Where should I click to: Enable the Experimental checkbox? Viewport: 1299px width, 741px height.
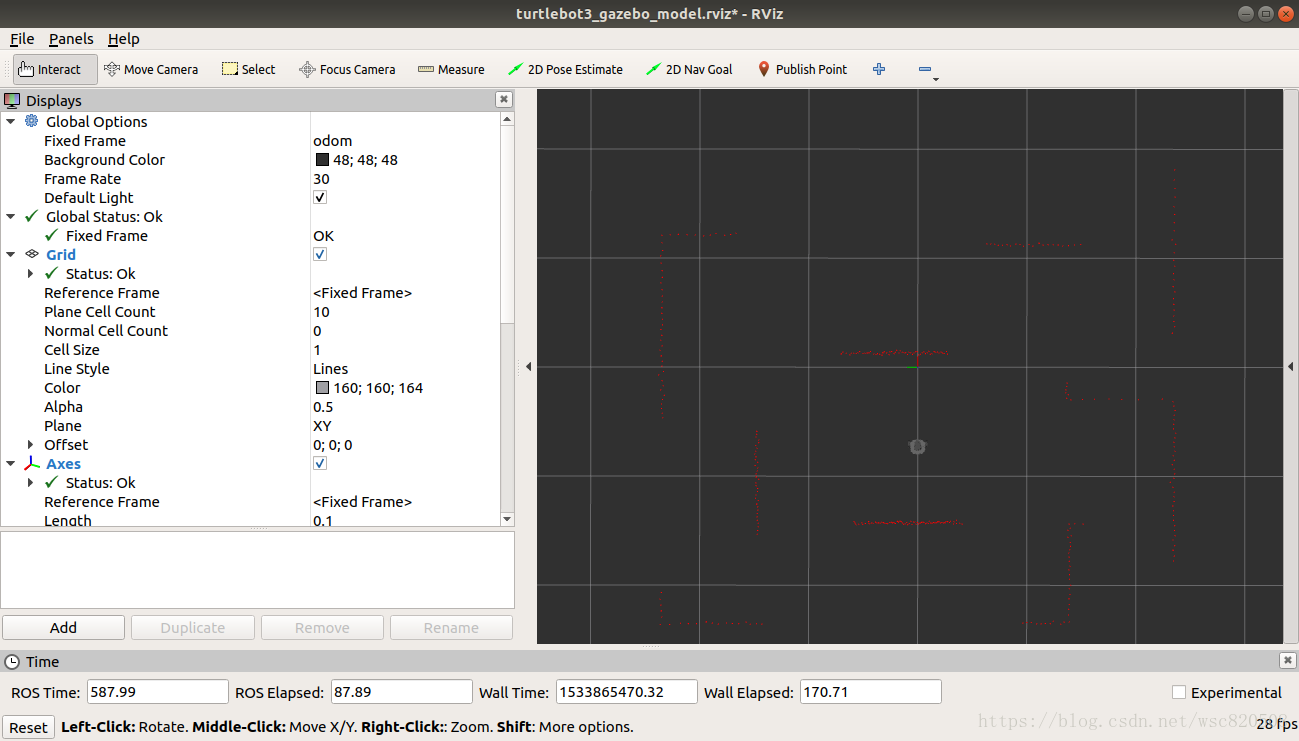(1179, 692)
